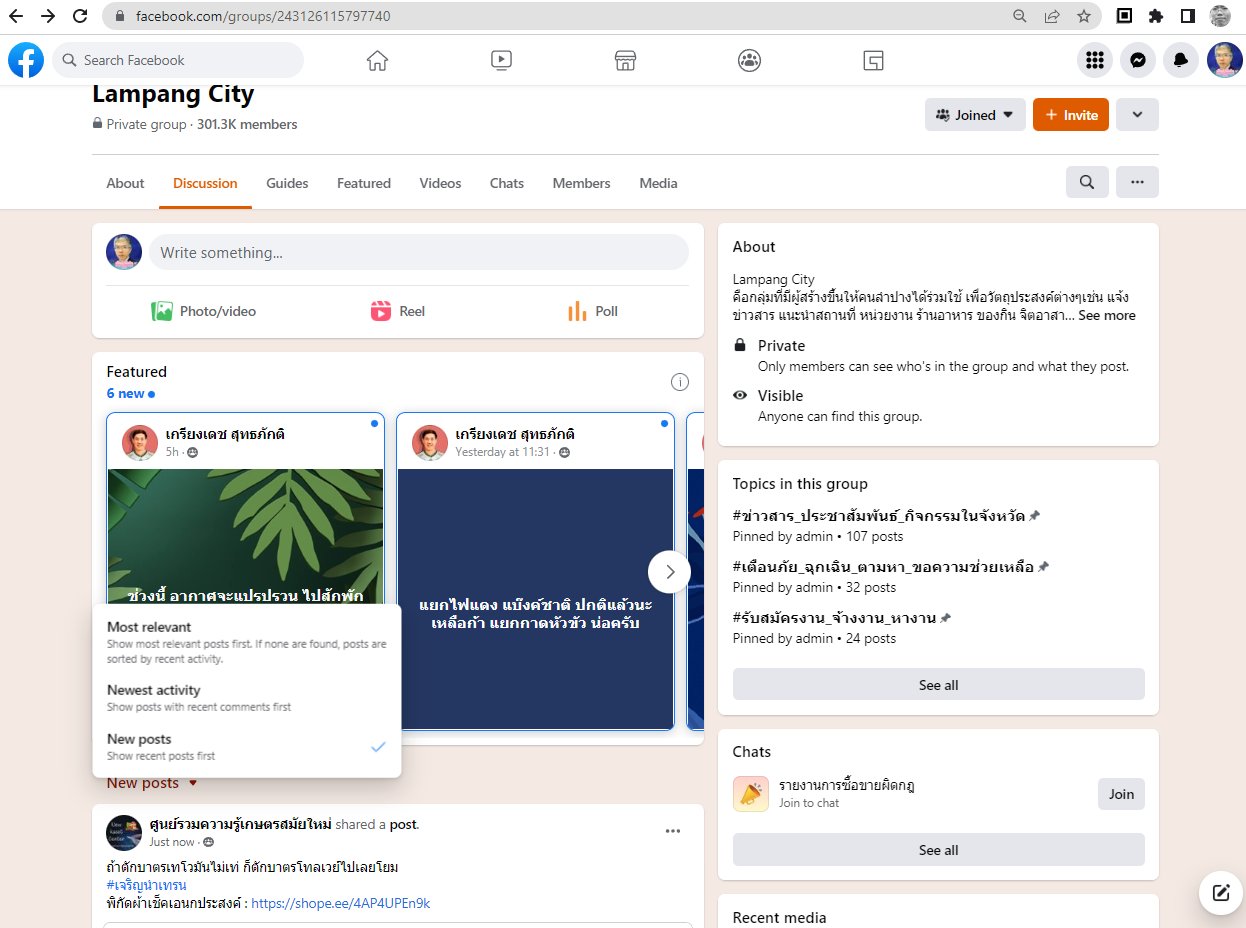Open the Watch video icon
Screen dimensions: 1246x928
coord(501,60)
